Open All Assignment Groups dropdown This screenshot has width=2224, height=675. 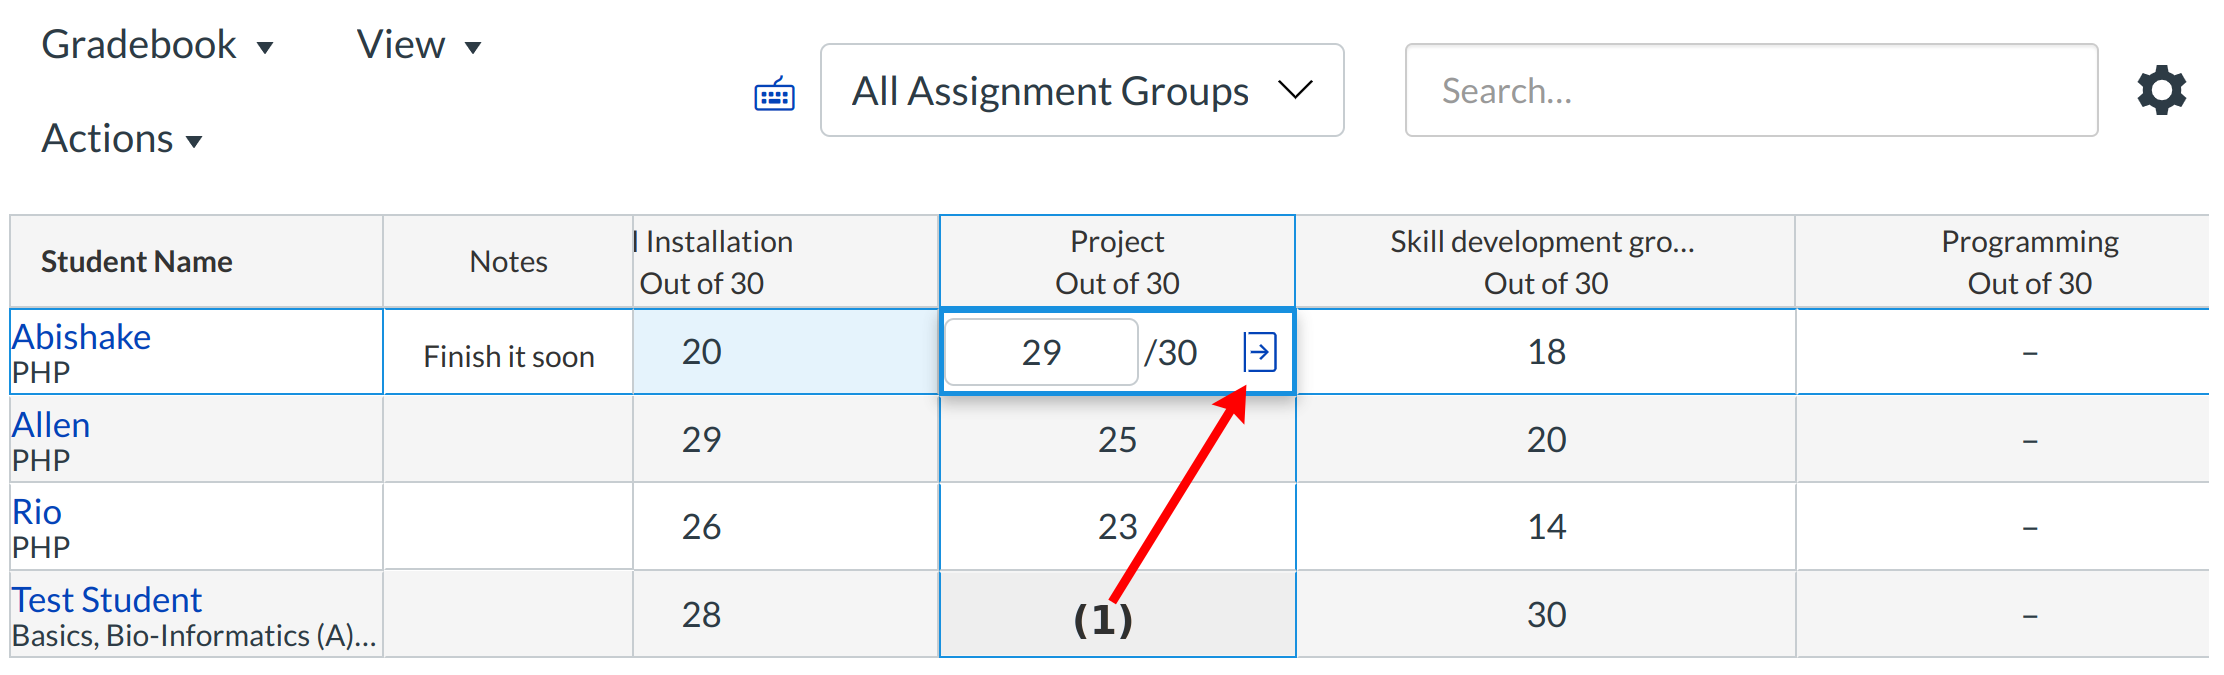(1081, 91)
